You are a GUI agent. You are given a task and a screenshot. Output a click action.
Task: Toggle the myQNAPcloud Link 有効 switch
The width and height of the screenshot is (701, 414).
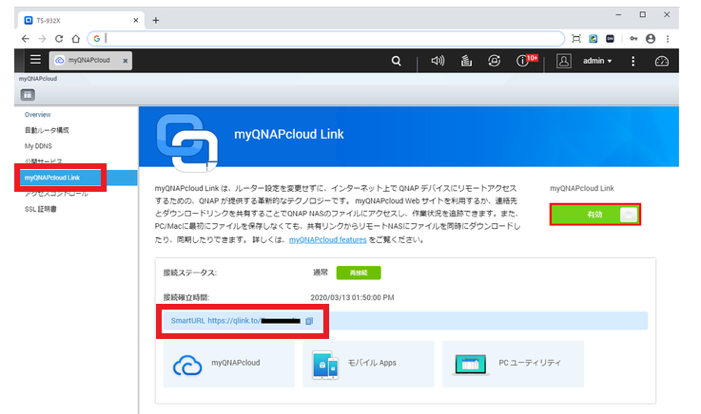pyautogui.click(x=595, y=215)
